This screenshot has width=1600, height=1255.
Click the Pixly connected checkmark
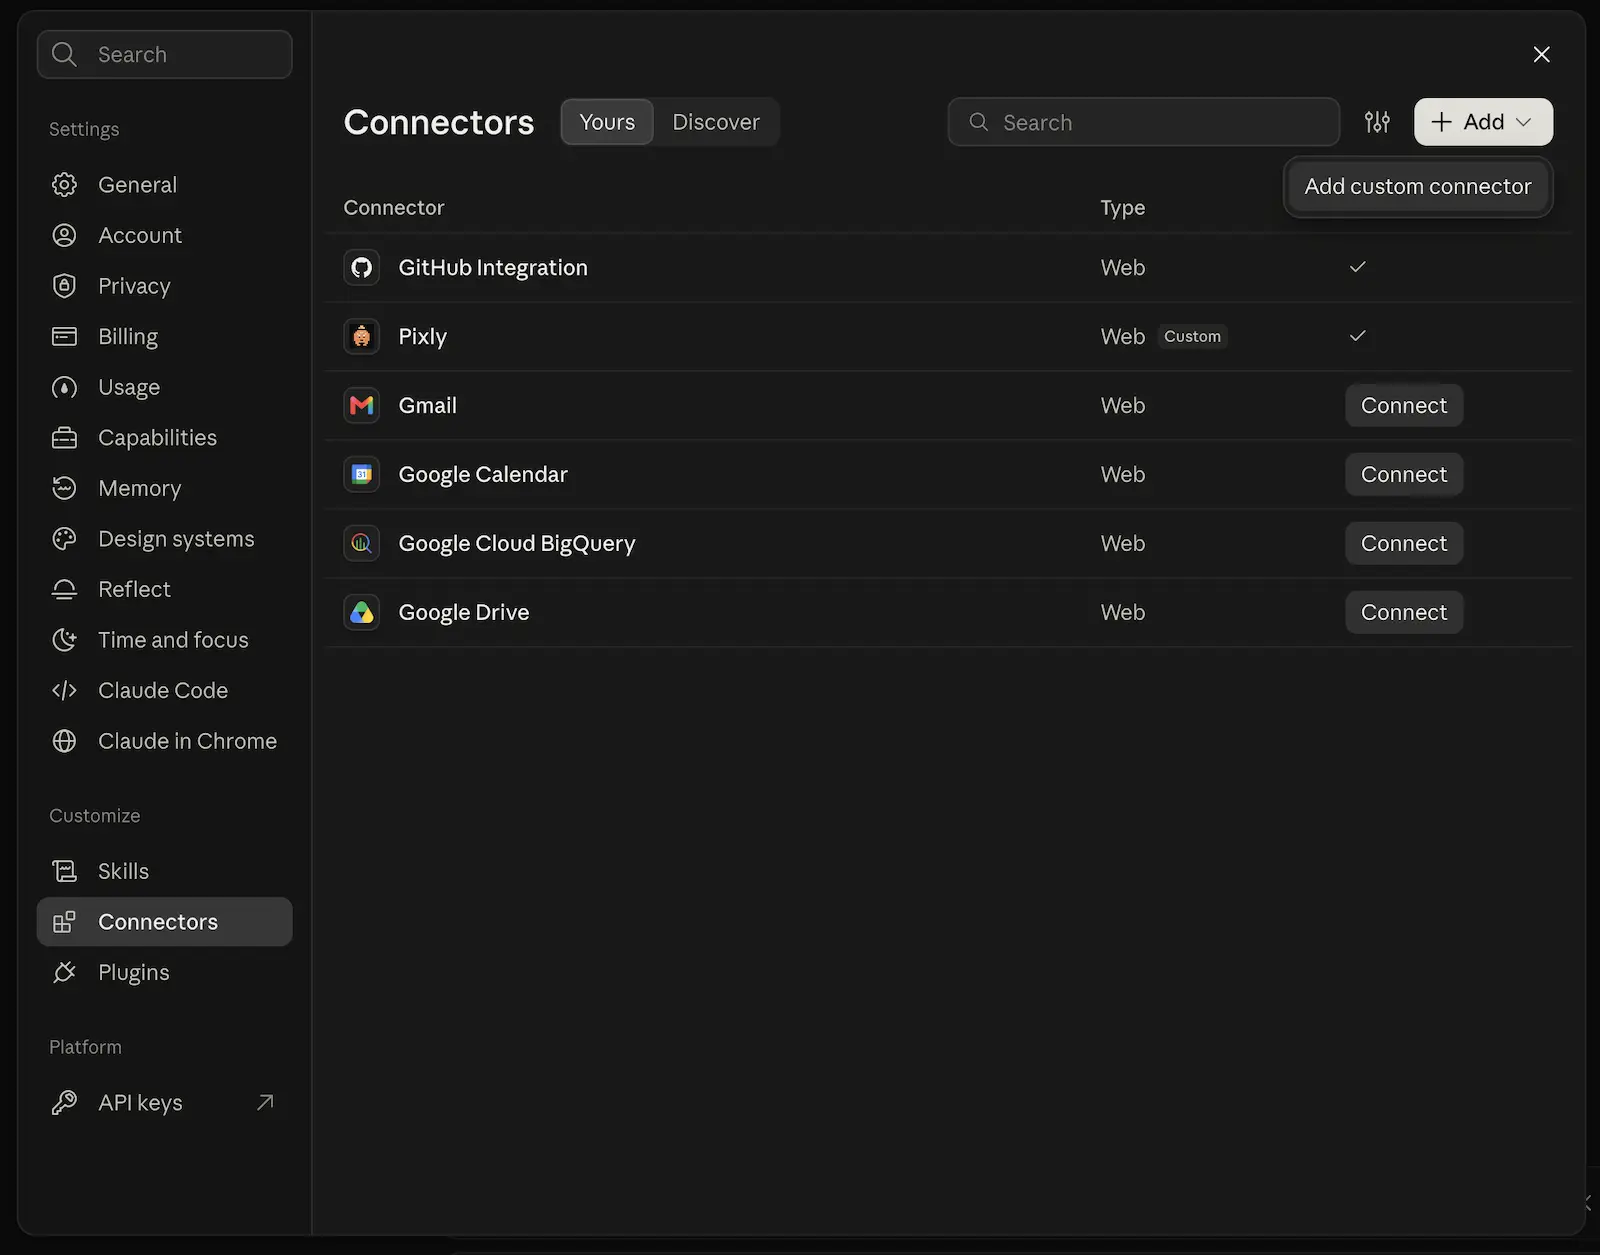point(1357,336)
